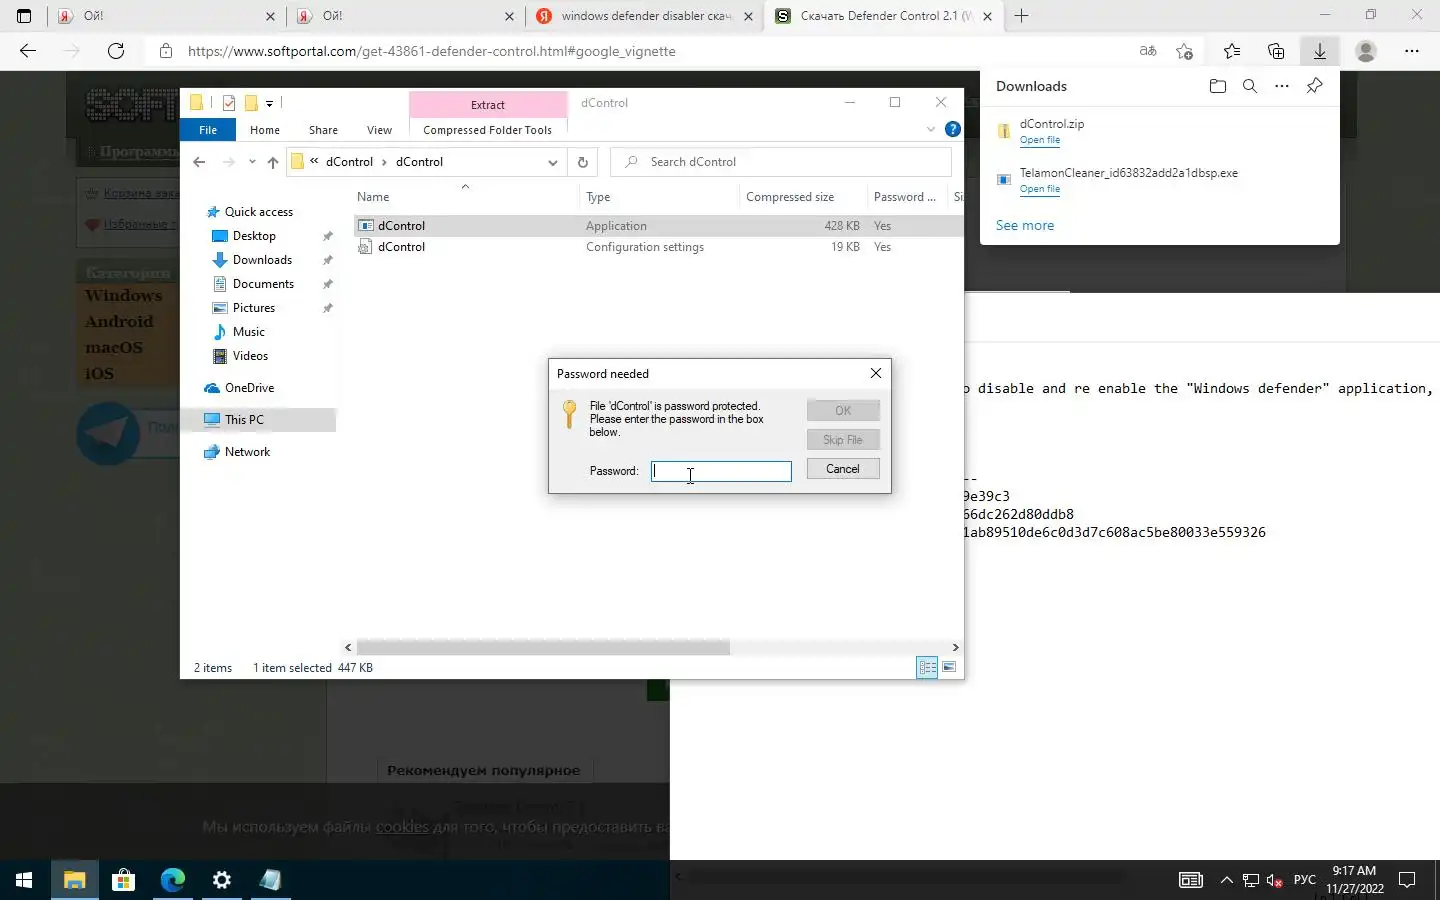Add this page to favorites
1440x900 pixels.
click(1185, 51)
